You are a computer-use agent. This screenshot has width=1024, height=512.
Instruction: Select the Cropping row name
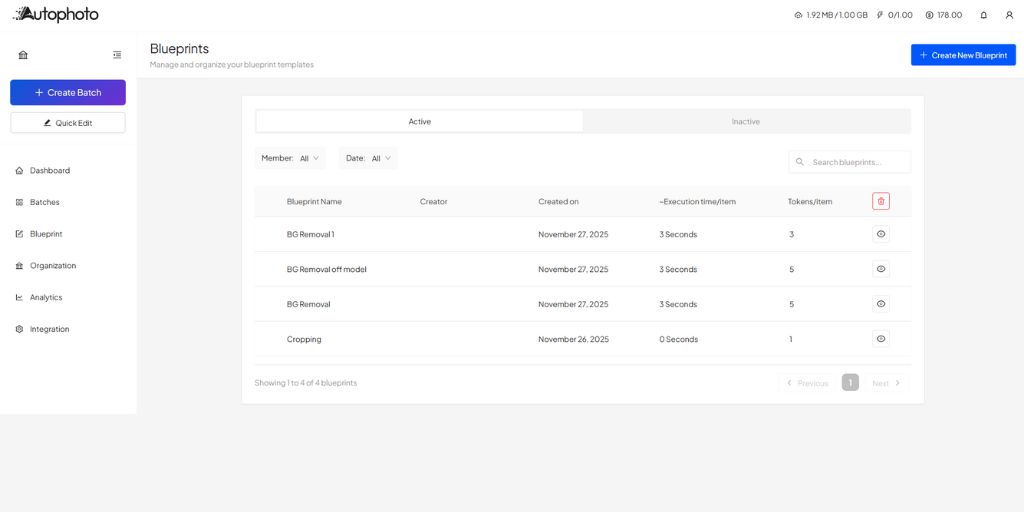pyautogui.click(x=304, y=340)
